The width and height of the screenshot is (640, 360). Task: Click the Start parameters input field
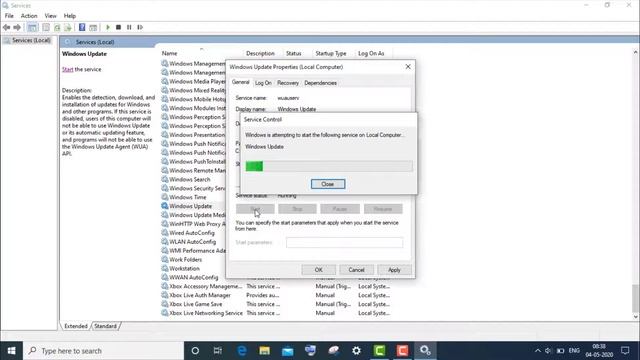(x=344, y=242)
